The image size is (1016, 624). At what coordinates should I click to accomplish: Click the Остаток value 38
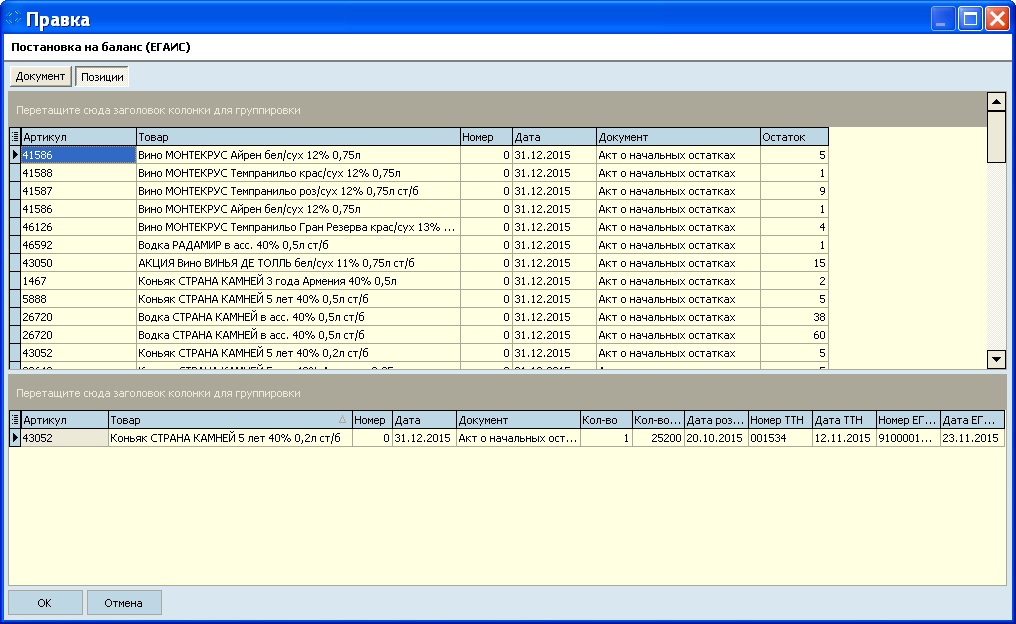[794, 317]
